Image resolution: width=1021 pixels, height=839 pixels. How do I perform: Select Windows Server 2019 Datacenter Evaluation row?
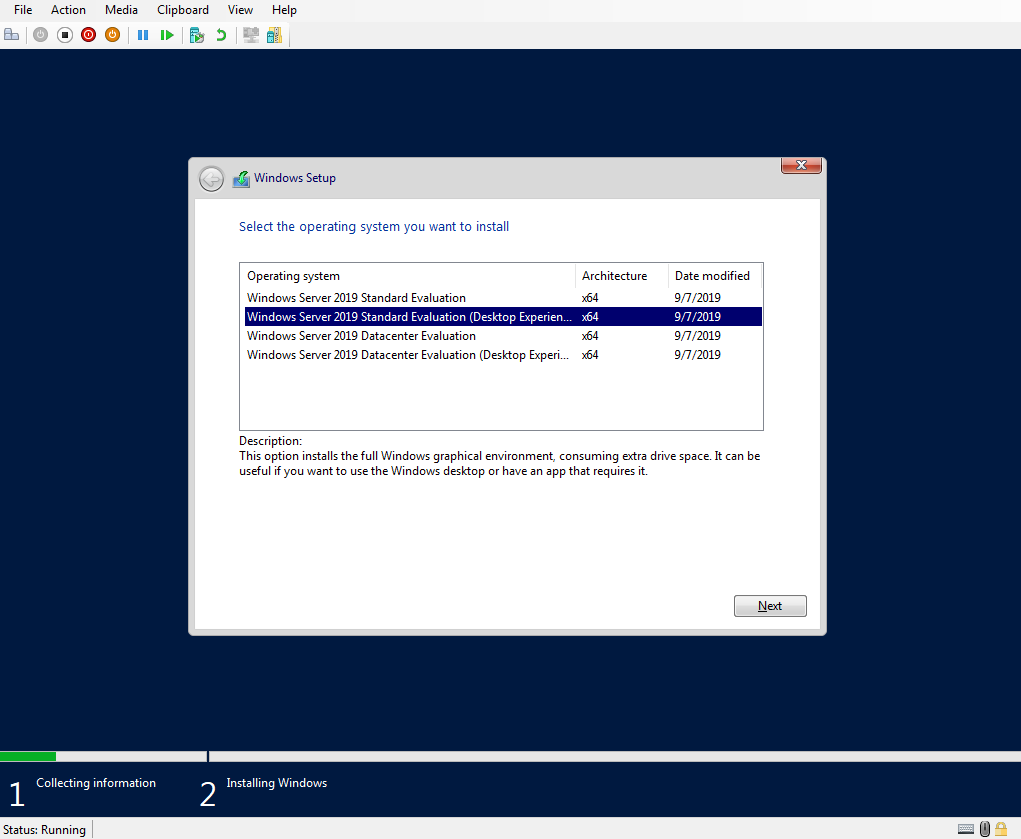[503, 335]
